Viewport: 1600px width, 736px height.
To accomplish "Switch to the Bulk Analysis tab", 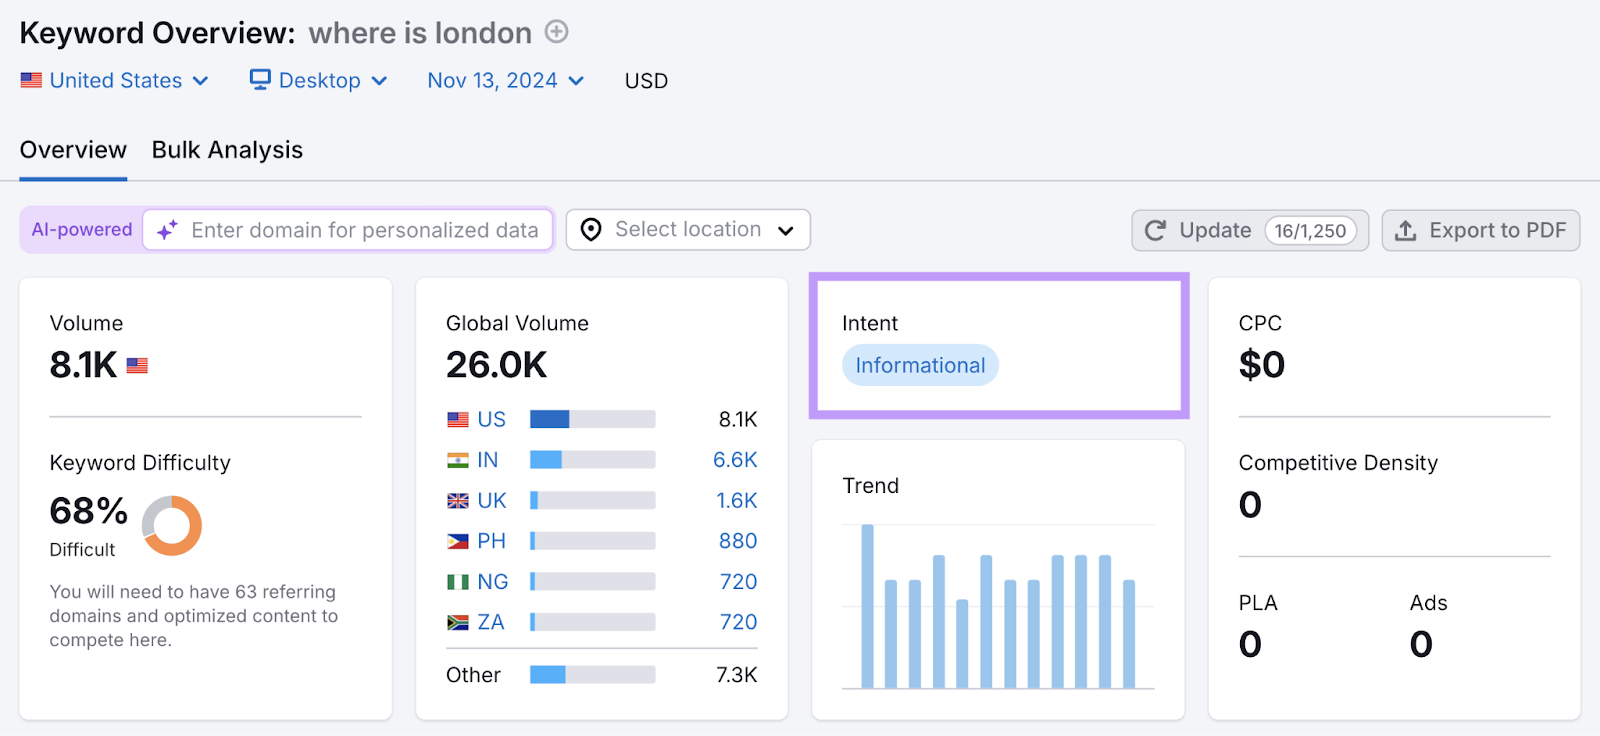I will click(x=227, y=150).
